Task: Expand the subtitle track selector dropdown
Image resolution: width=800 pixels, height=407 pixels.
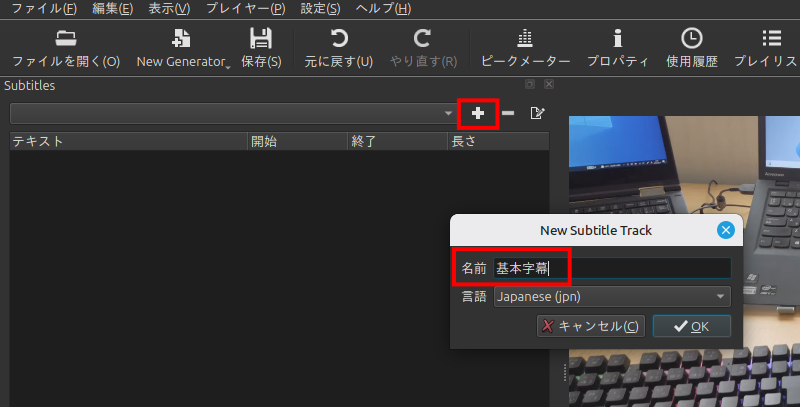Action: (x=448, y=114)
